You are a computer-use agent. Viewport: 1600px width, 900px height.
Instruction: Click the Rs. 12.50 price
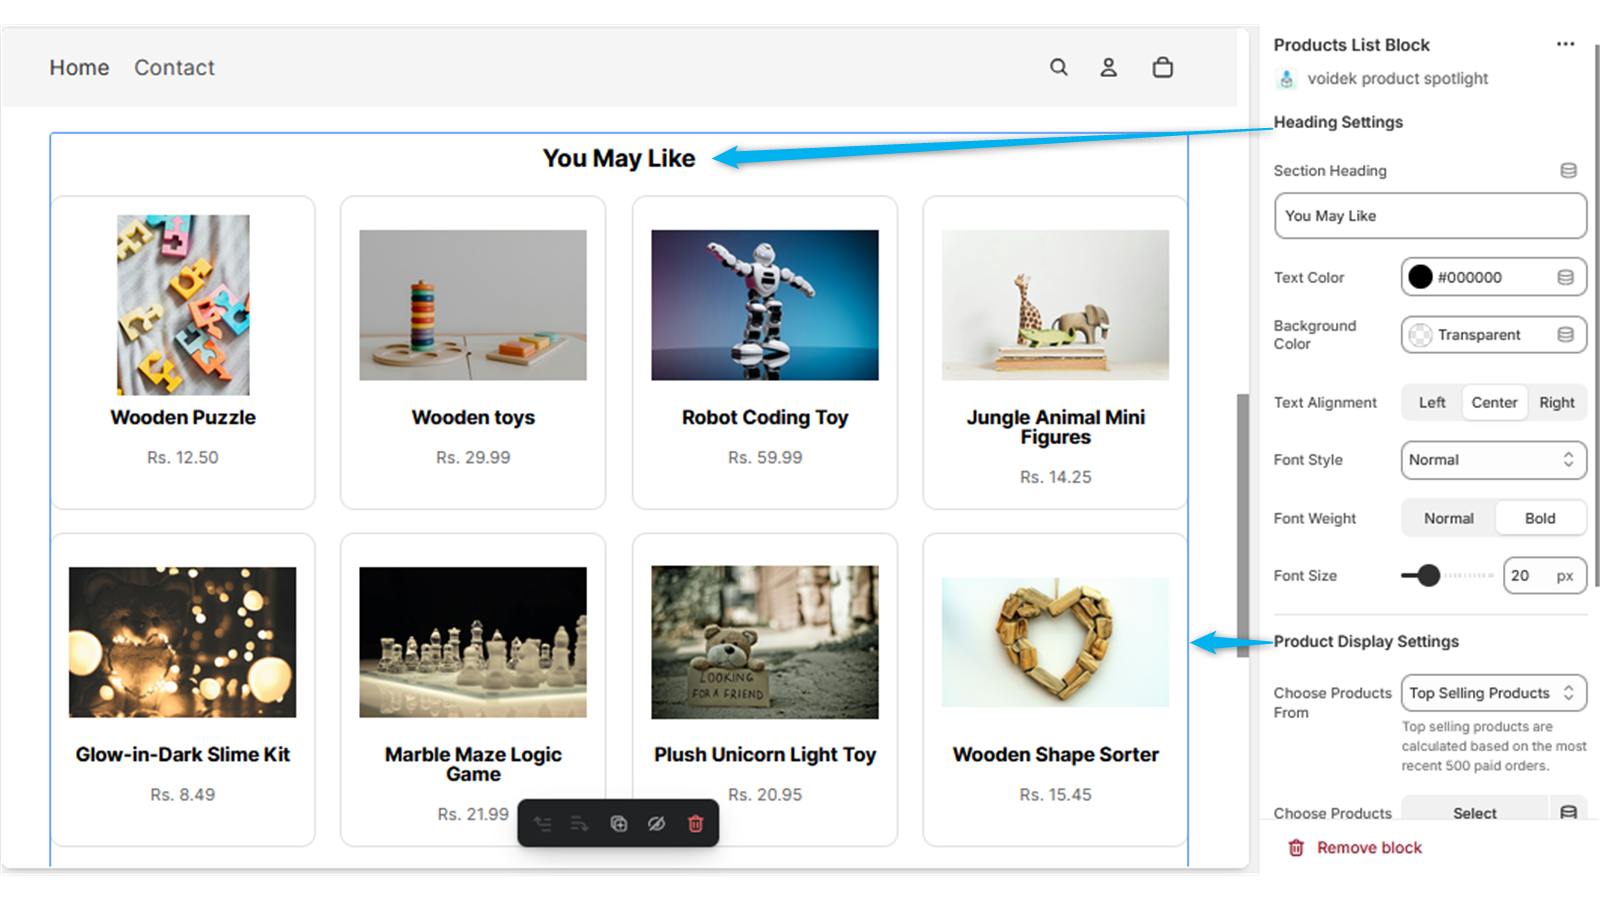click(183, 457)
